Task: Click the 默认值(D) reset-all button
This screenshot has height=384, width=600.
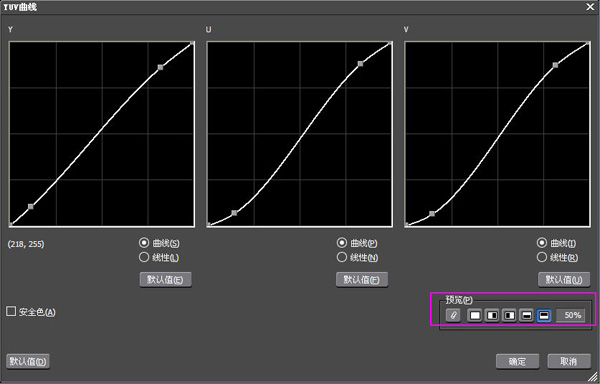Action: pyautogui.click(x=28, y=361)
